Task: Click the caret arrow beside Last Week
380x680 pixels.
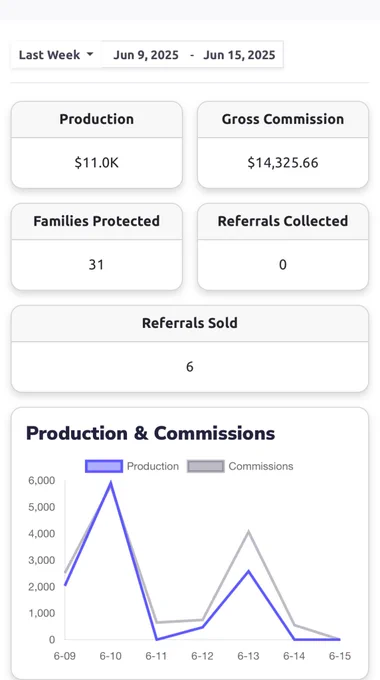Action: point(90,54)
